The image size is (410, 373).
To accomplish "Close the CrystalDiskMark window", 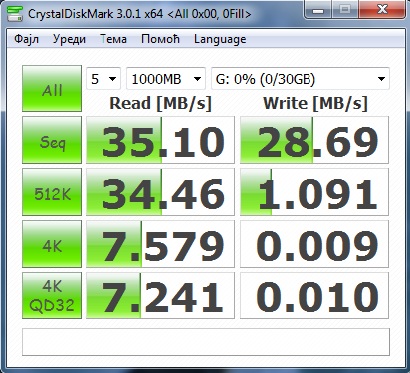I will click(382, 10).
